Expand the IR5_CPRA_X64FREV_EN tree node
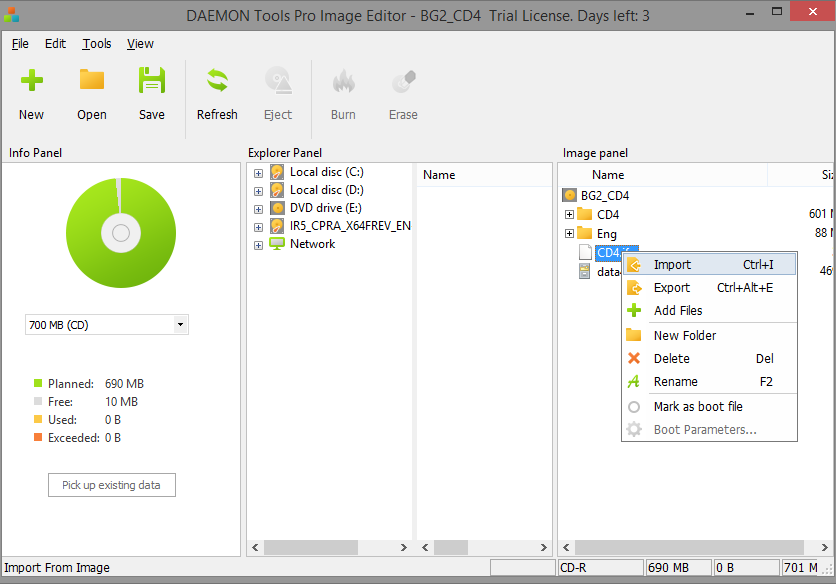Viewport: 836px width, 584px height. click(x=259, y=228)
